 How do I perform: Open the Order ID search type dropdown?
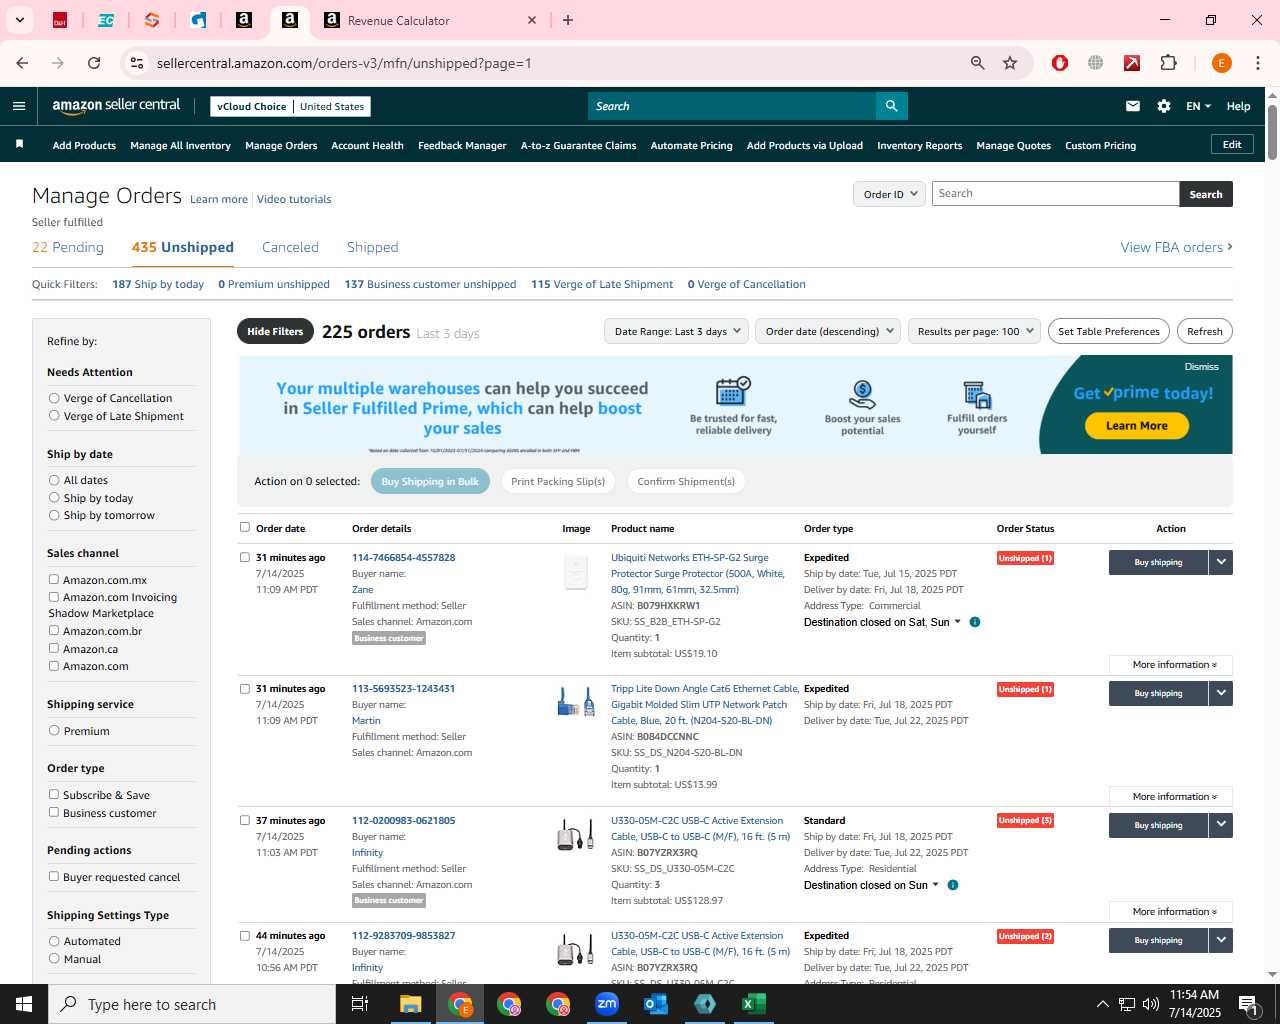point(889,194)
